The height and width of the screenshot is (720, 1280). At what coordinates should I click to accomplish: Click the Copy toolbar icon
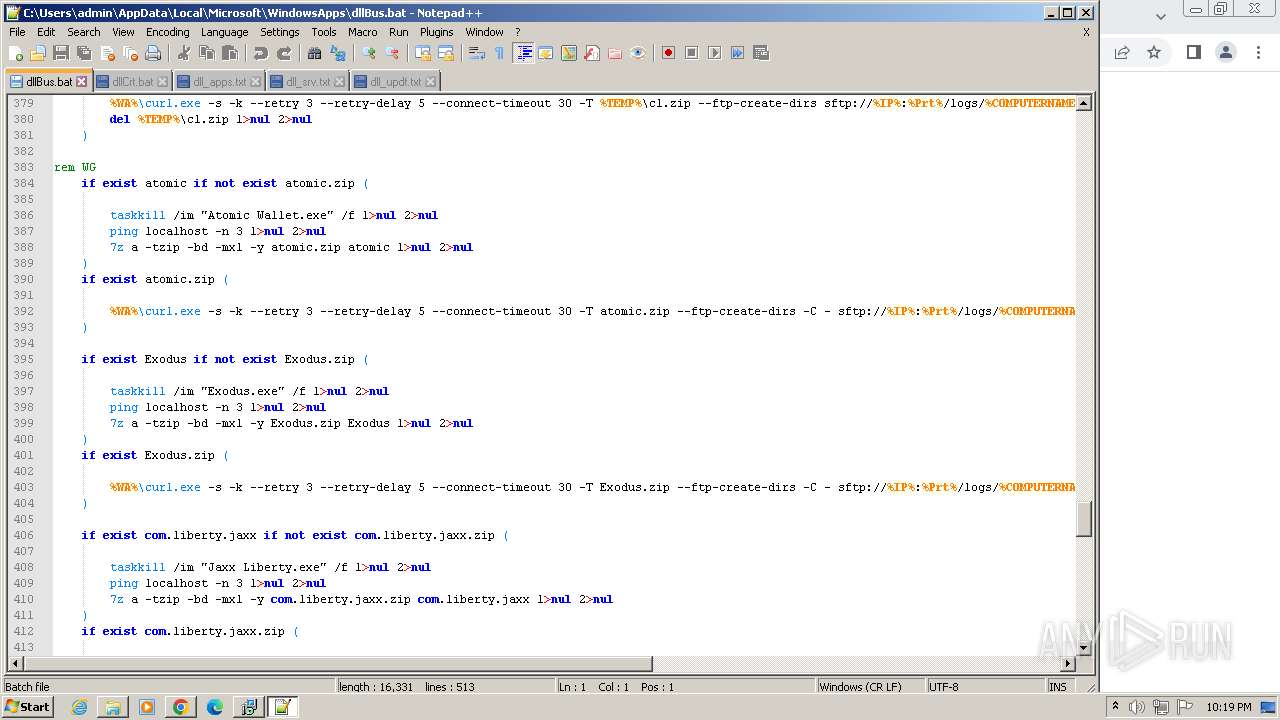[x=206, y=53]
